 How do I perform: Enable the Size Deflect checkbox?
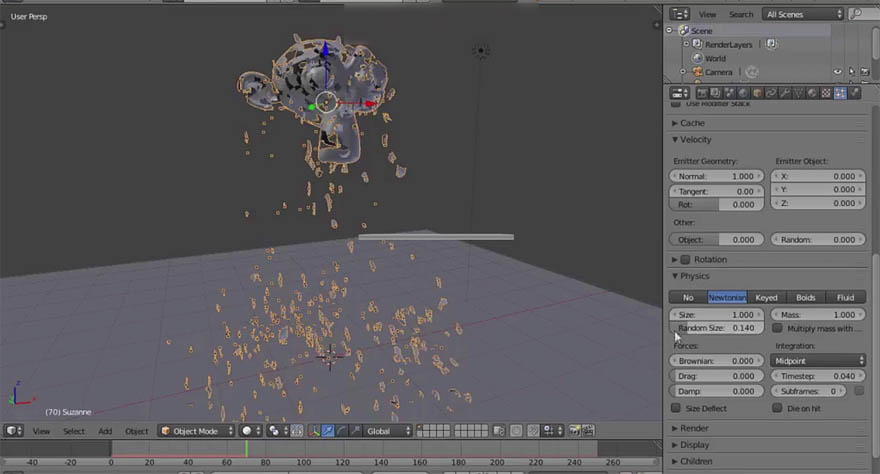pos(676,408)
